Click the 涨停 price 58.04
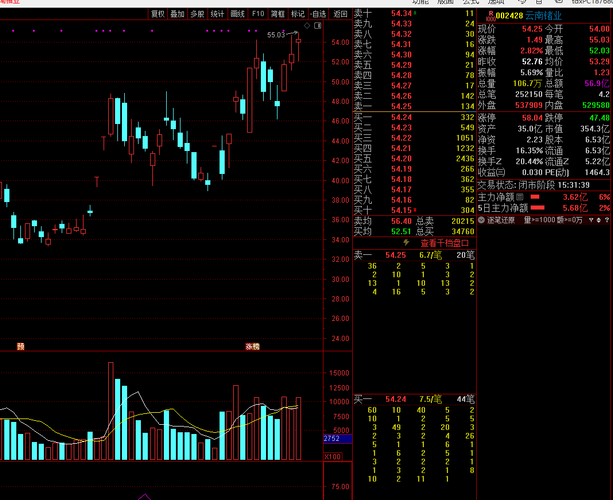613x500 pixels. (532, 118)
